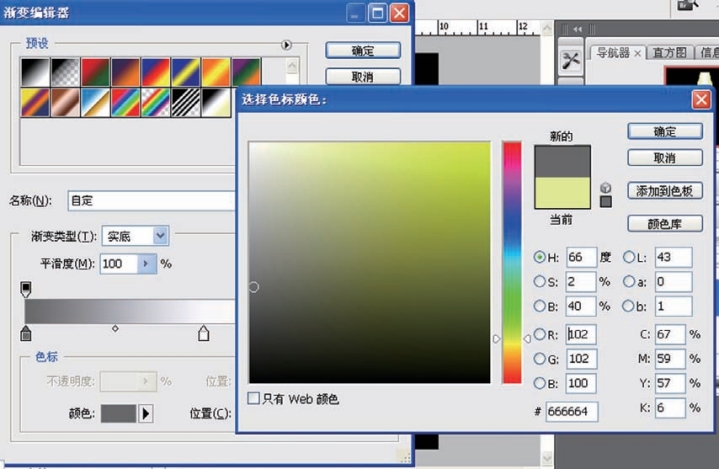Click the nearest web-safe color square
The width and height of the screenshot is (719, 469).
[606, 202]
